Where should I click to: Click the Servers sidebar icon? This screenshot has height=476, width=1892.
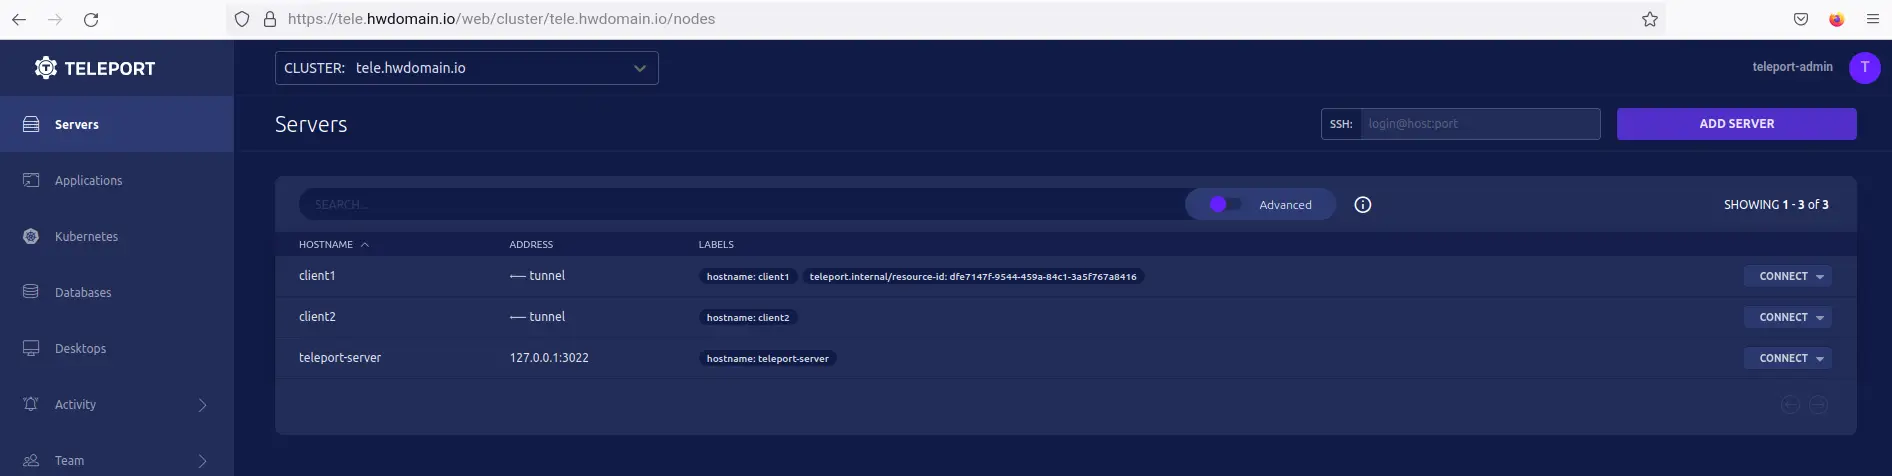click(31, 124)
